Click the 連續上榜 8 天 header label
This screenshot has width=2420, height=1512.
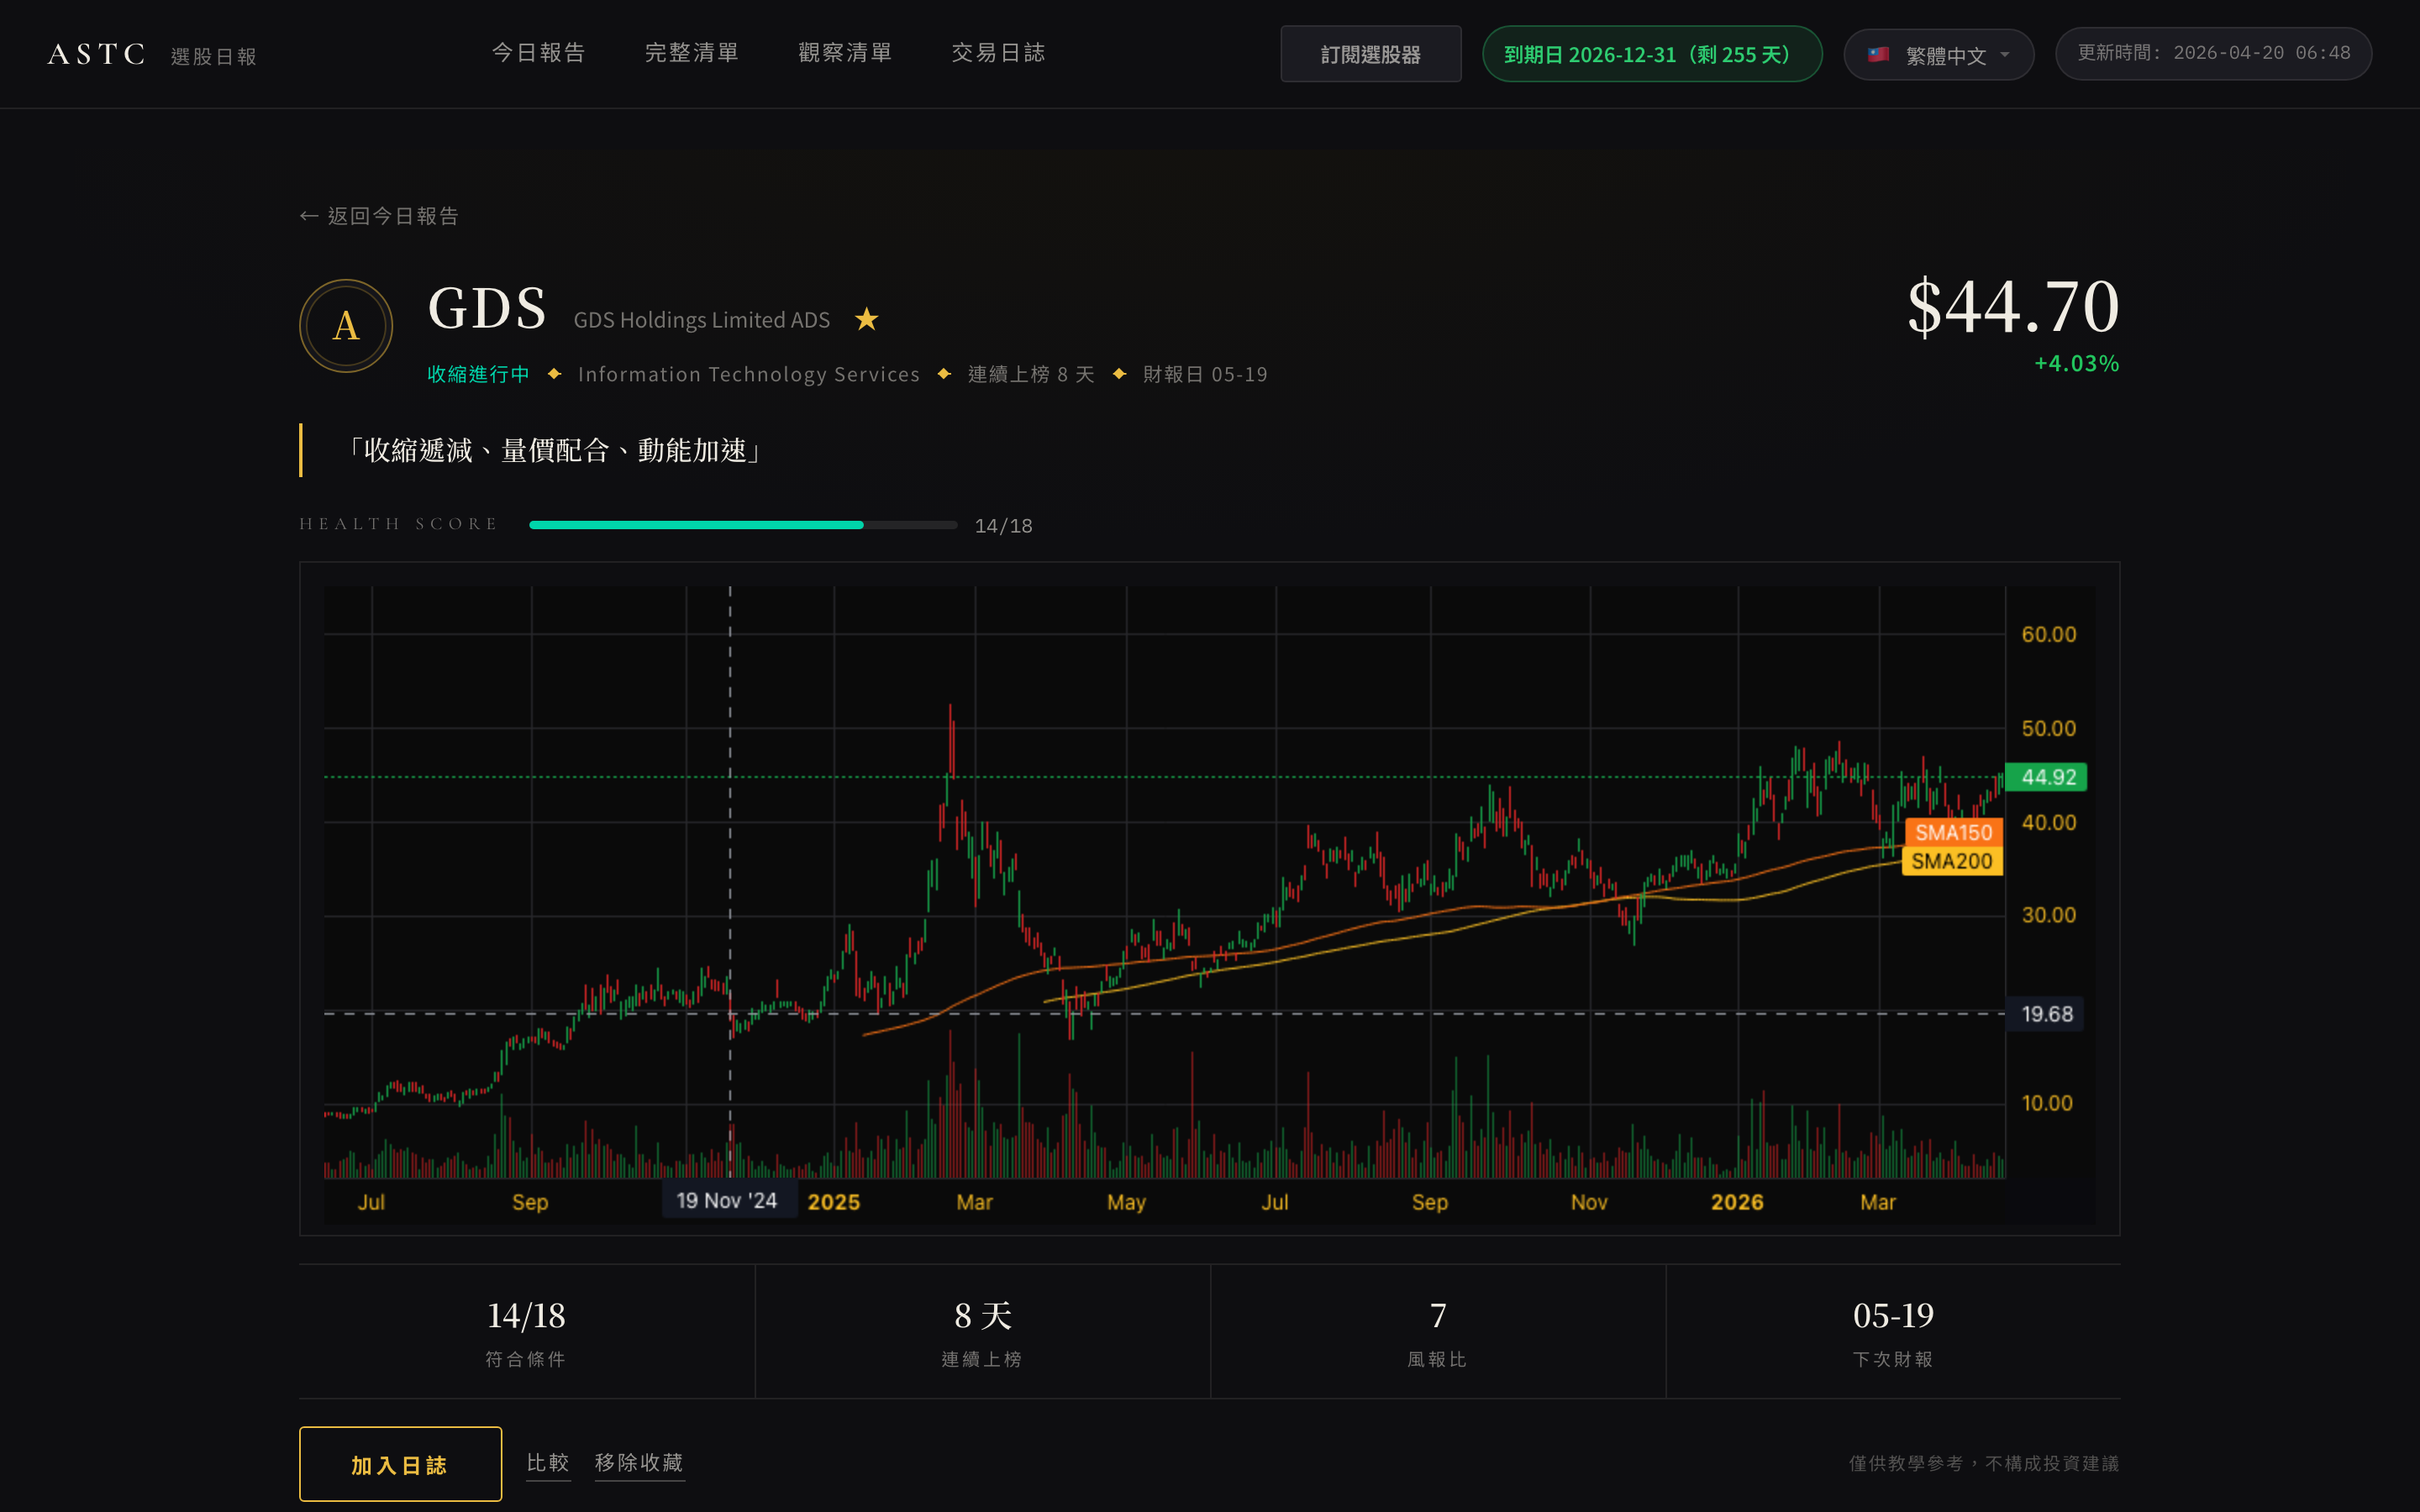(1030, 374)
